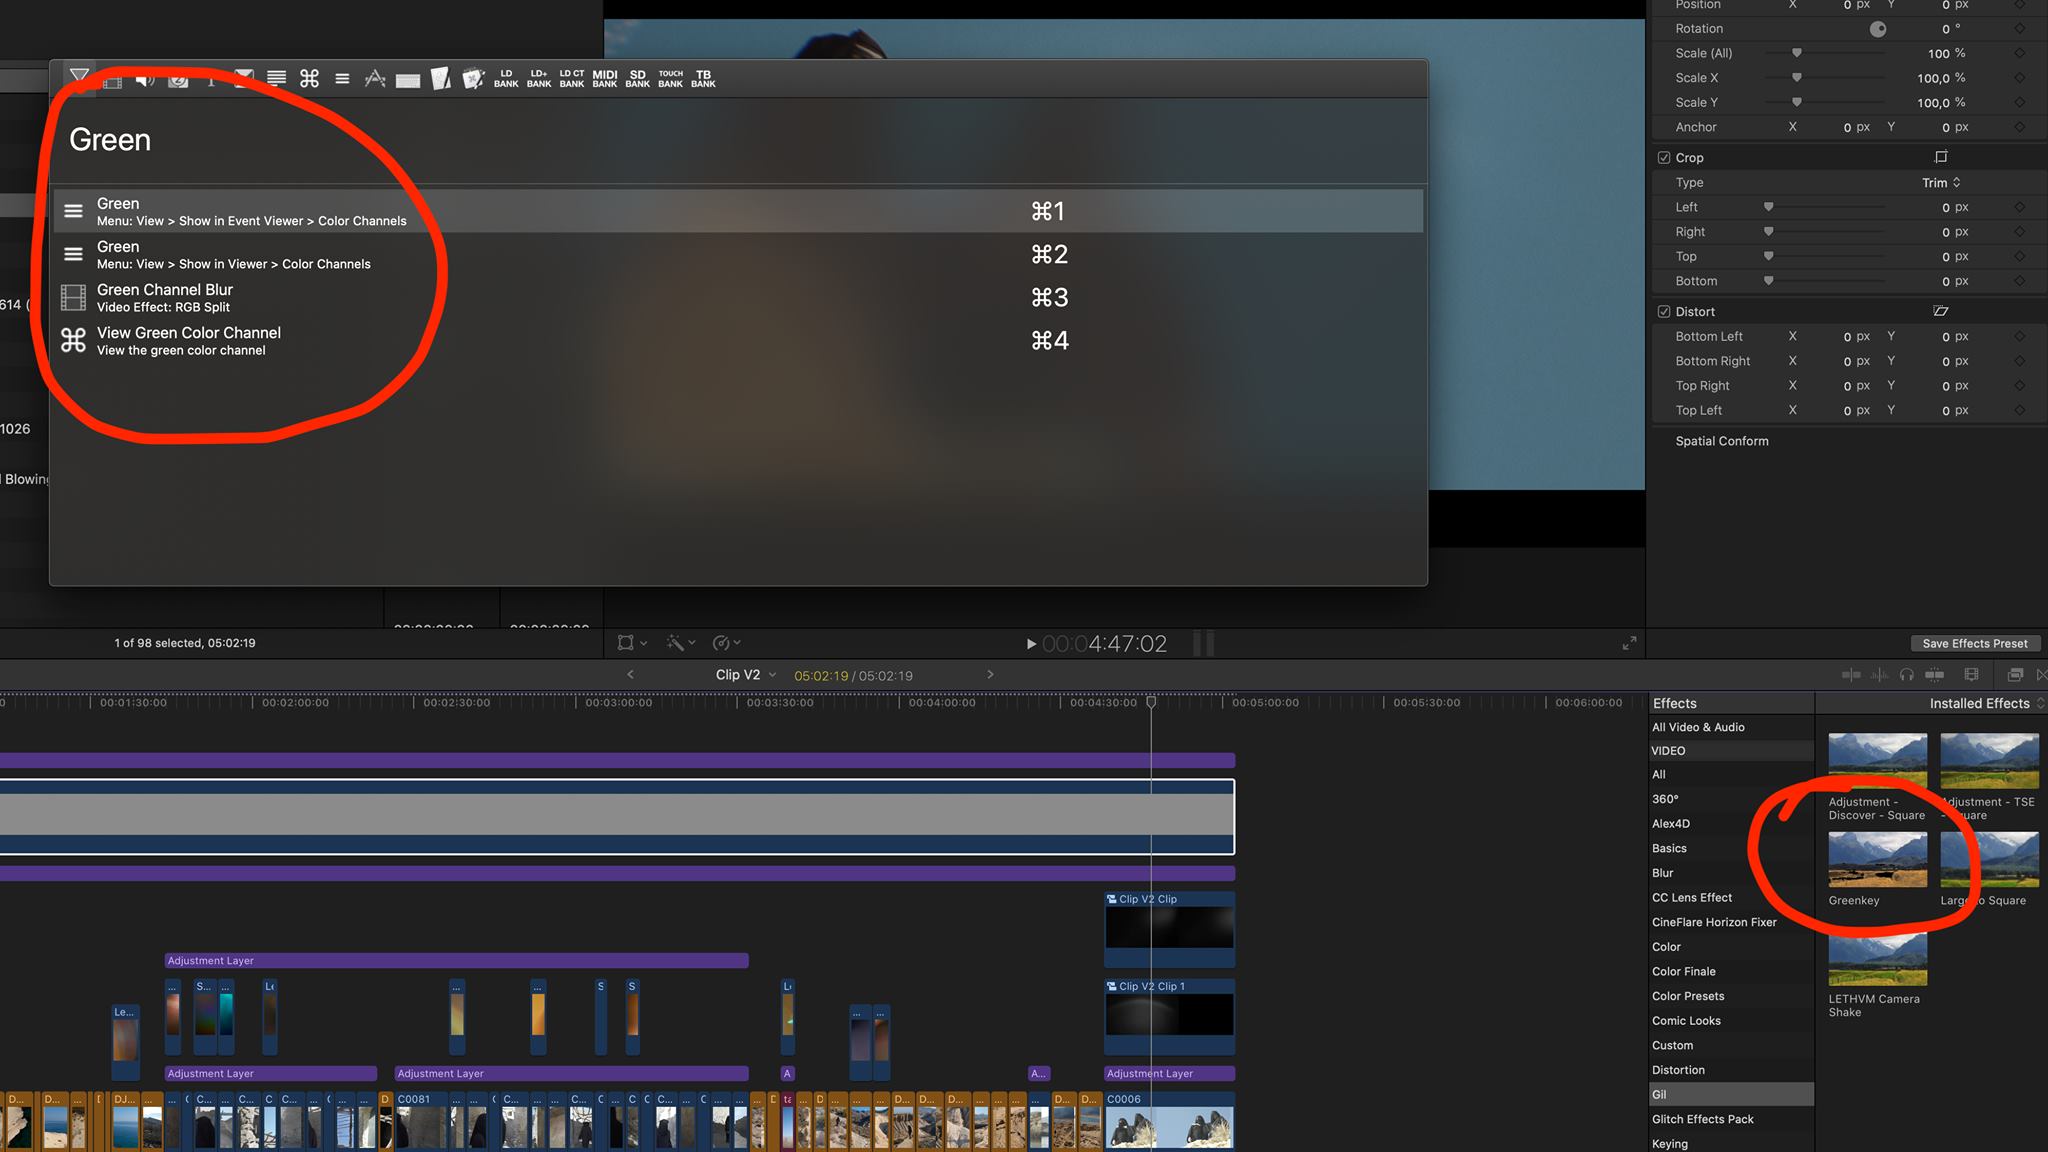Choose Green Channel Blur search result
Screen dimensions: 2048x1152
pyautogui.click(x=165, y=298)
